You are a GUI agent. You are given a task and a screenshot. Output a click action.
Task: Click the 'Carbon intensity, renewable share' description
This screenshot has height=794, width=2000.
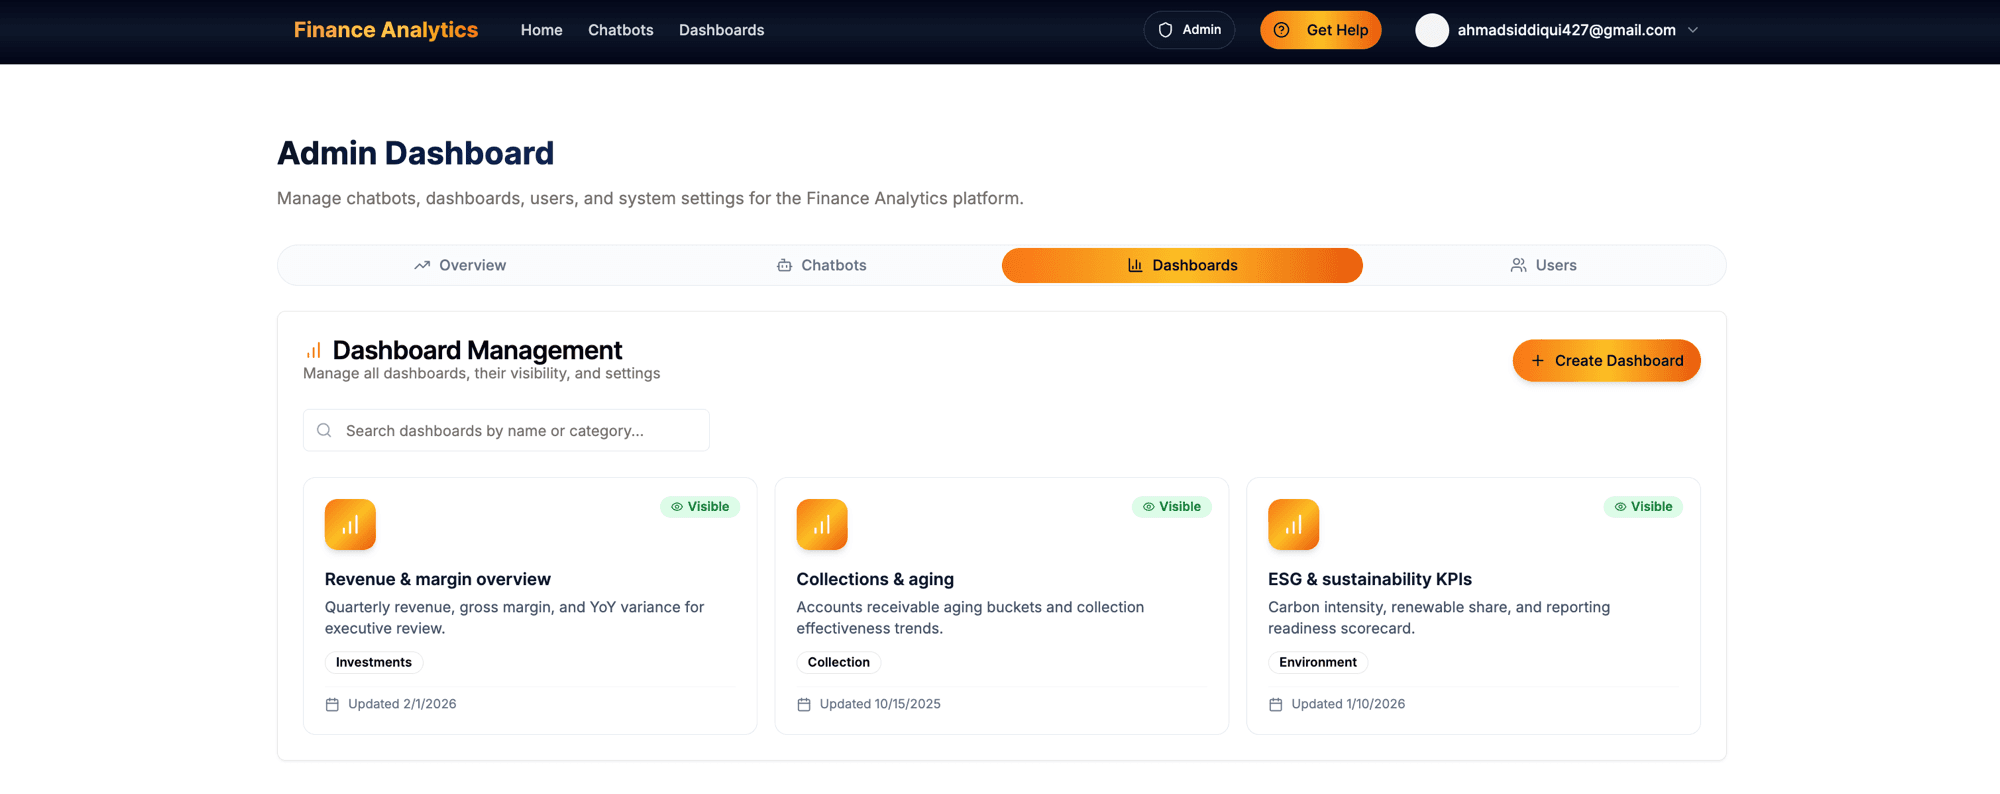[1439, 618]
